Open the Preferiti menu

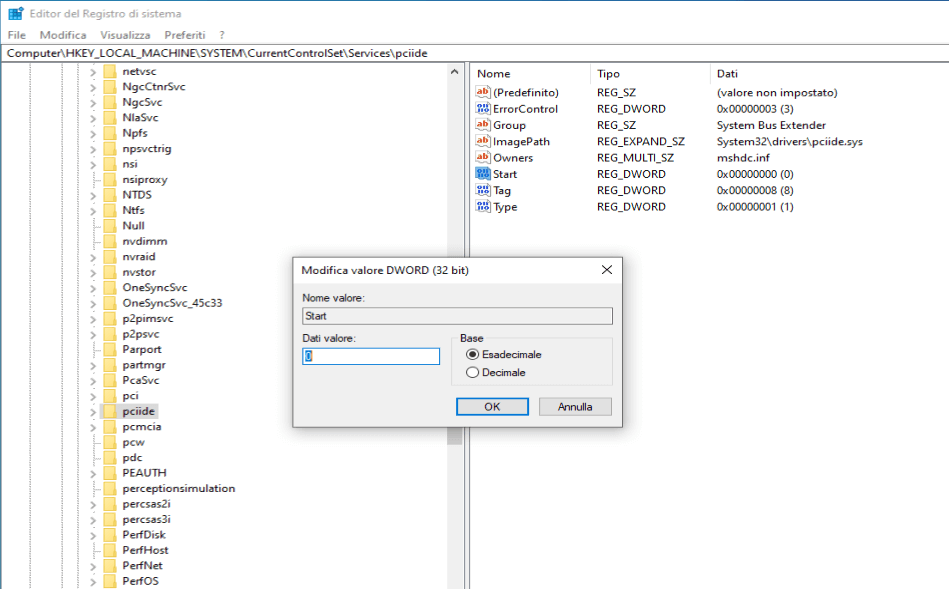(x=185, y=35)
